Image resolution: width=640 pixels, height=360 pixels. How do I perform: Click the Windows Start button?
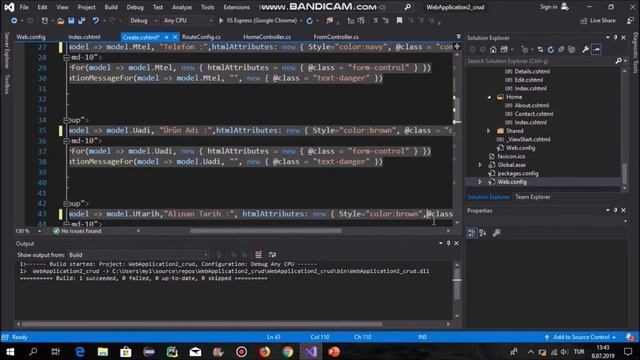[x=10, y=352]
